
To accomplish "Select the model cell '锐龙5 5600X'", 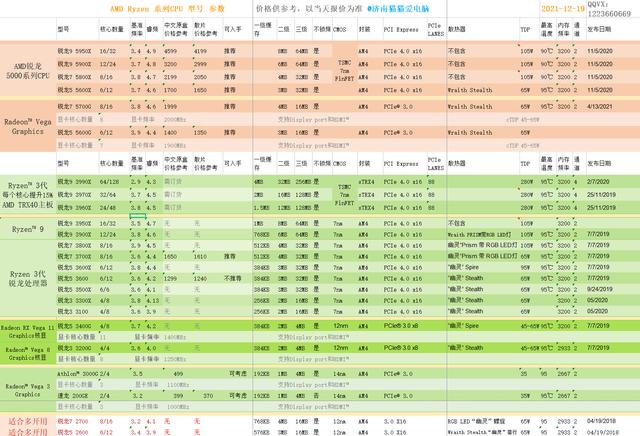I will (74, 90).
